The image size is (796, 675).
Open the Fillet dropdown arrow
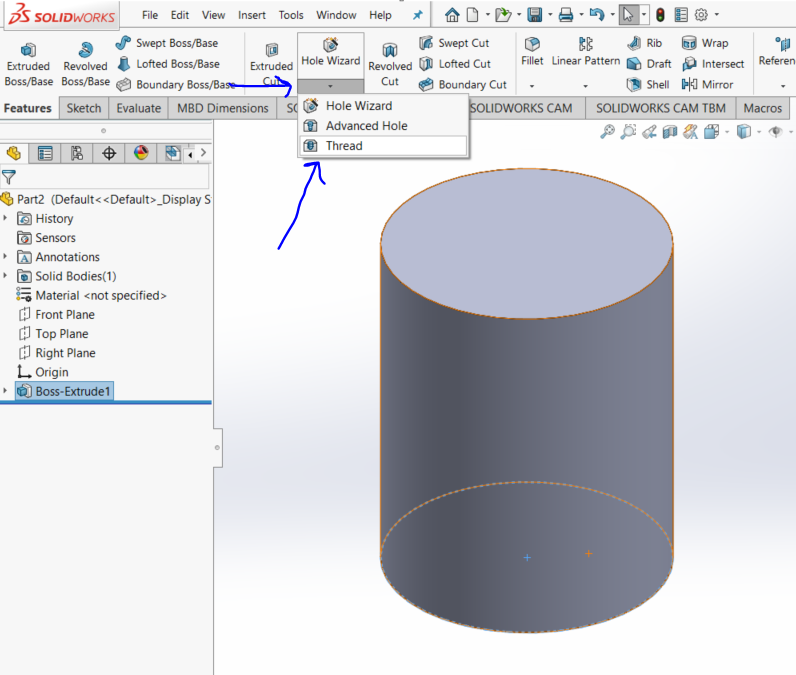point(532,86)
